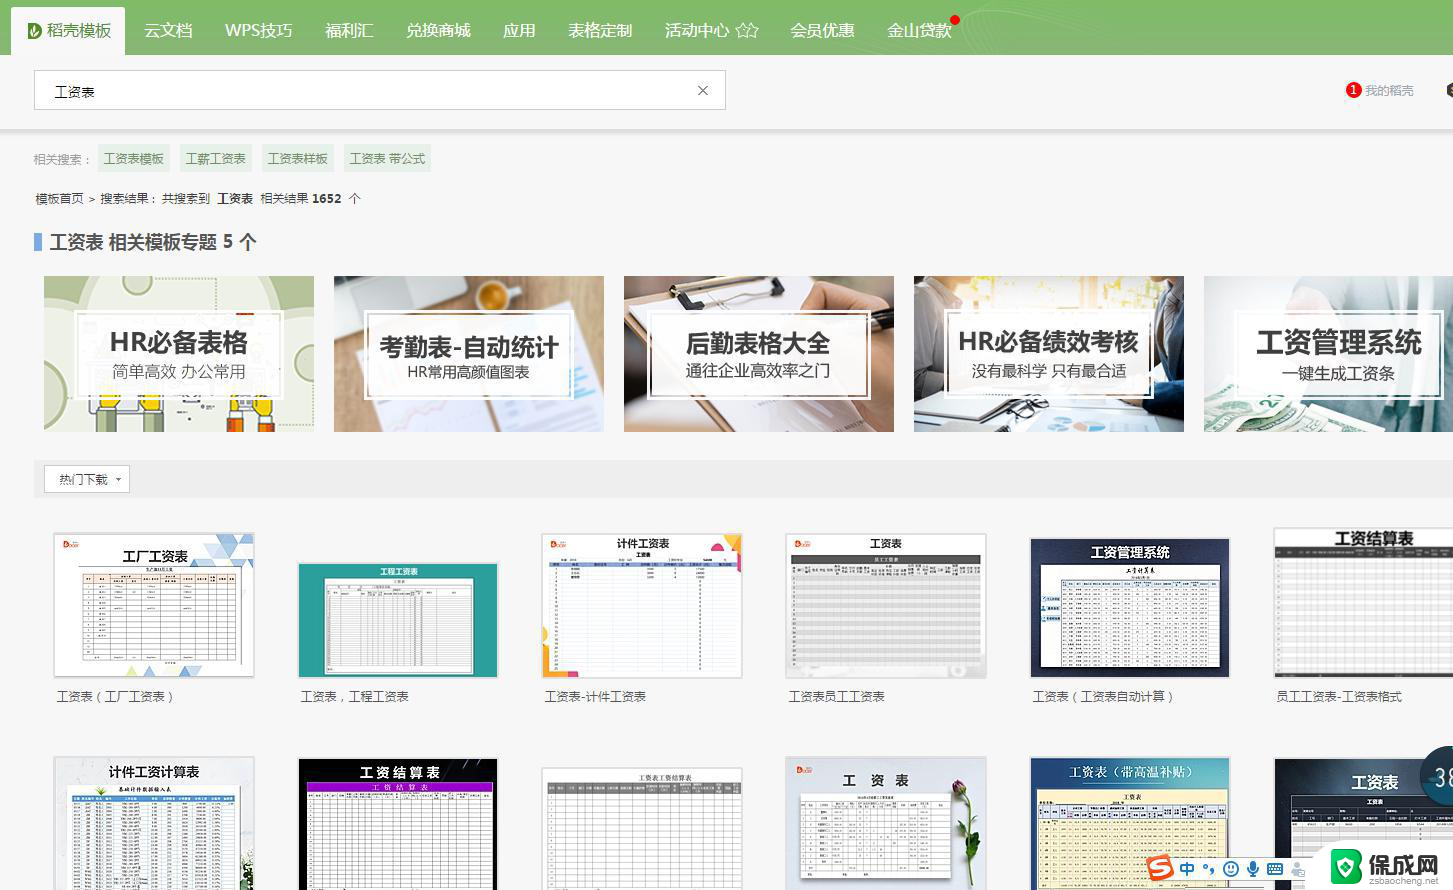Image resolution: width=1453 pixels, height=890 pixels.
Task: Open the 会员优惠 tab
Action: click(x=822, y=31)
